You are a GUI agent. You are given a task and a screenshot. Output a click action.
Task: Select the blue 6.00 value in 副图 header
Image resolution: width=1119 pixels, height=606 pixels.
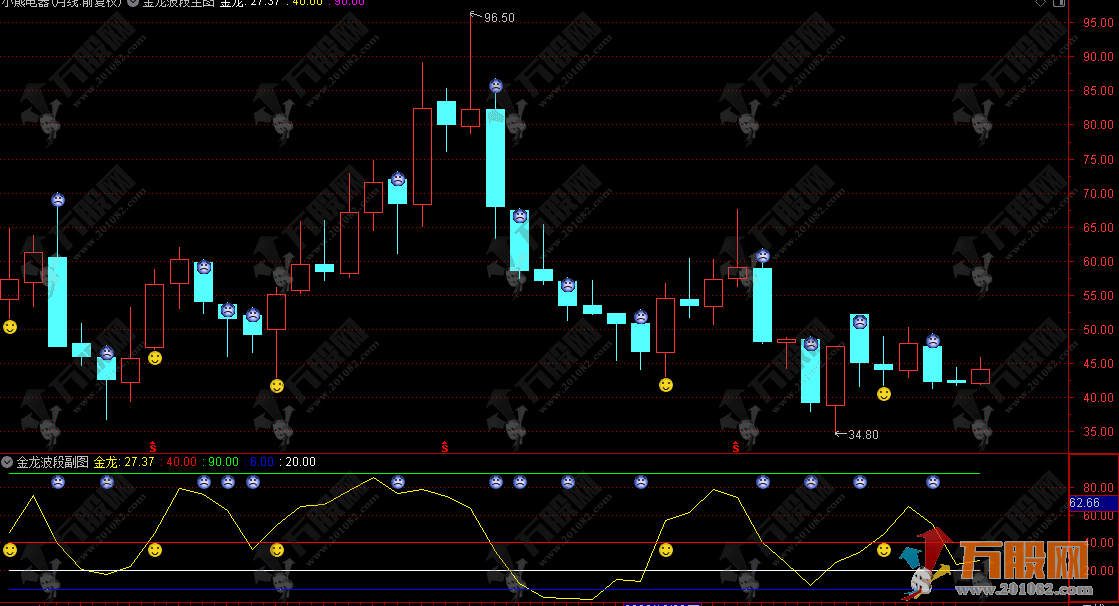click(262, 462)
